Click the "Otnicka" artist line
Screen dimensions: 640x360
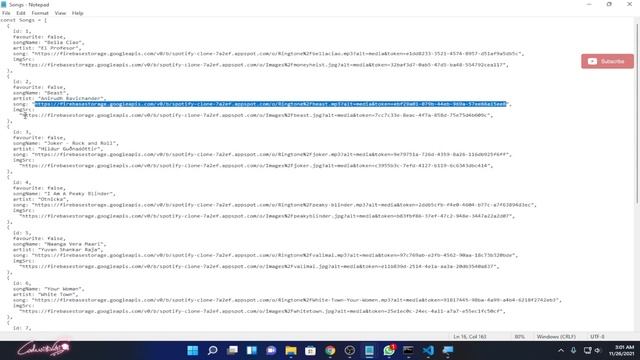(41, 199)
